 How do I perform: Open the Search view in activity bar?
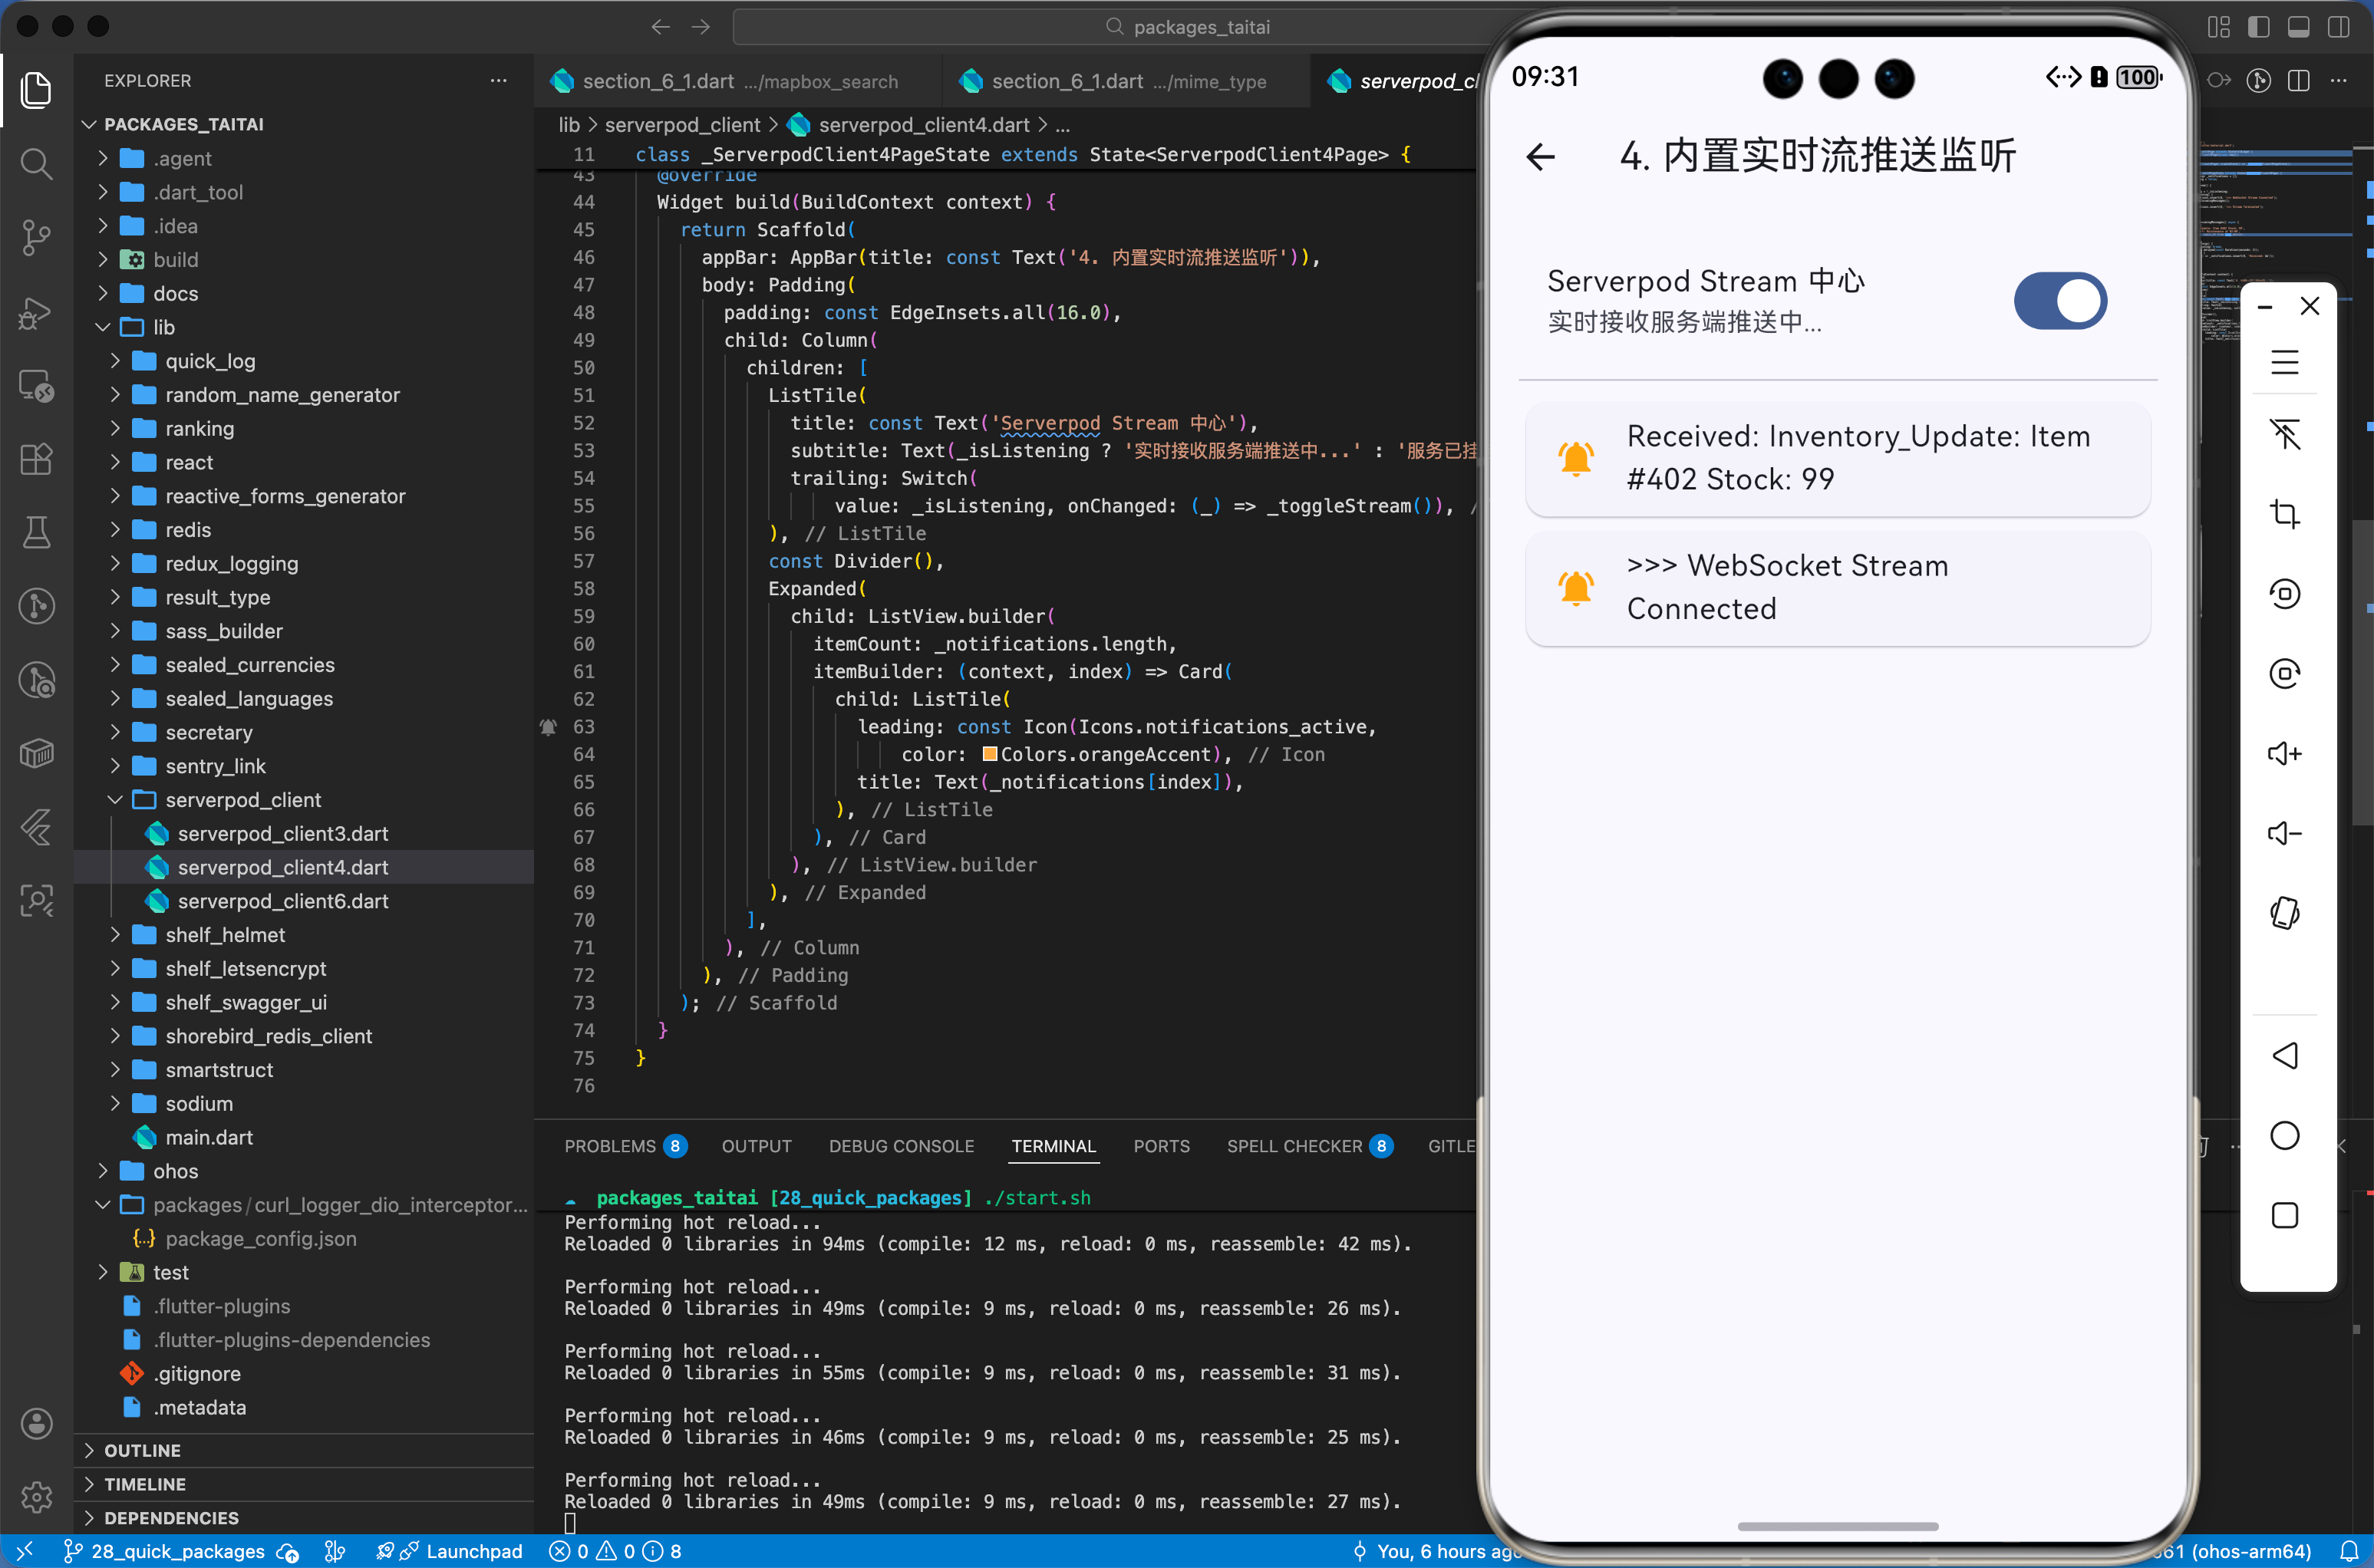pyautogui.click(x=37, y=163)
